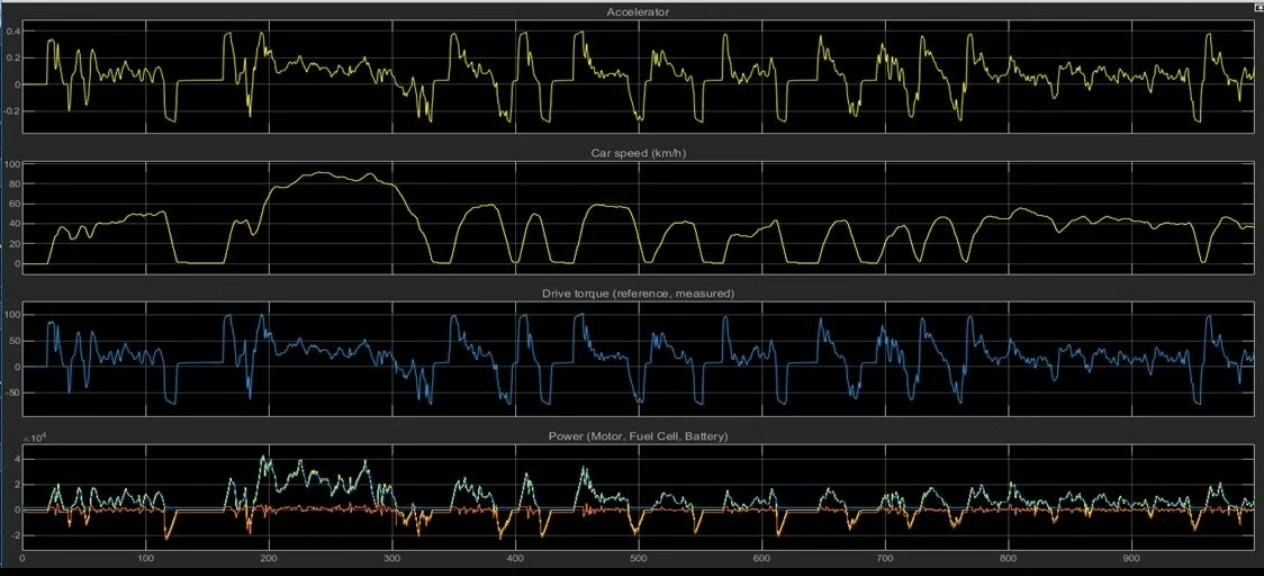Select the 'Power (Motor, Fuel Cell, Battery)' title

click(638, 437)
